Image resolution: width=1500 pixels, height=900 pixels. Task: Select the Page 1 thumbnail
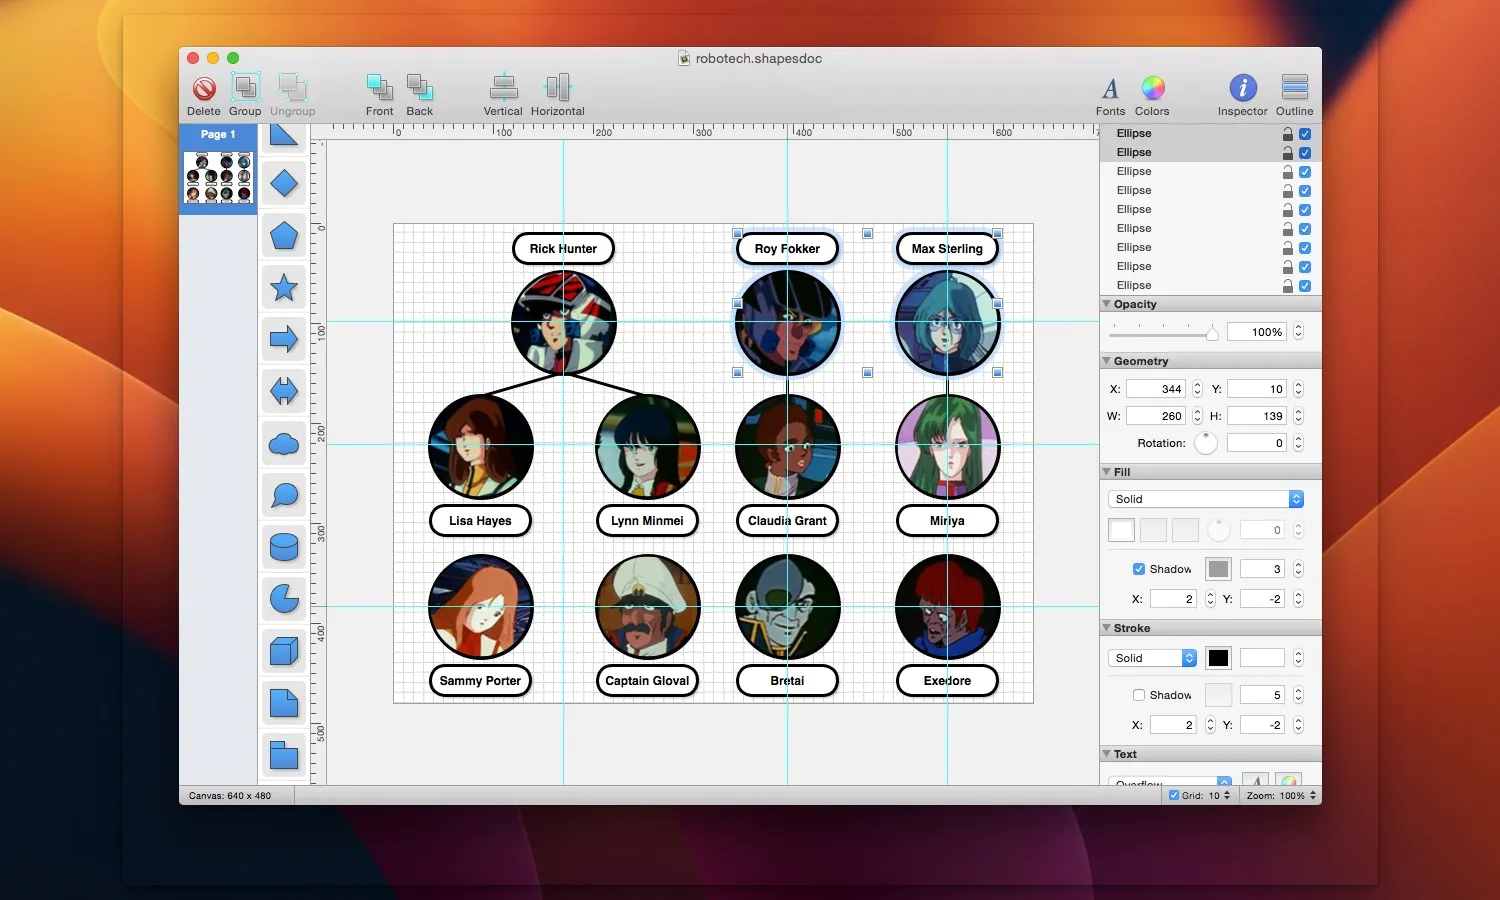point(218,178)
